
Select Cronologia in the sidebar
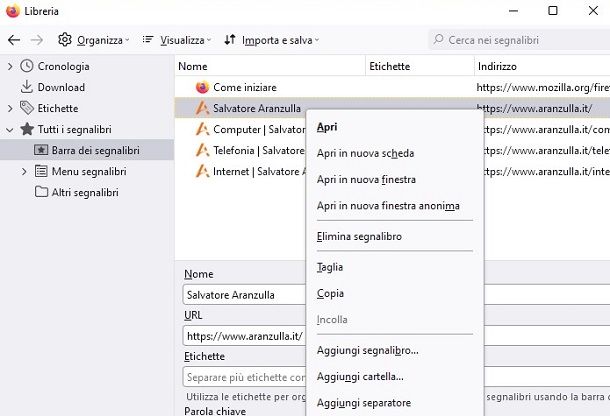coord(63,67)
